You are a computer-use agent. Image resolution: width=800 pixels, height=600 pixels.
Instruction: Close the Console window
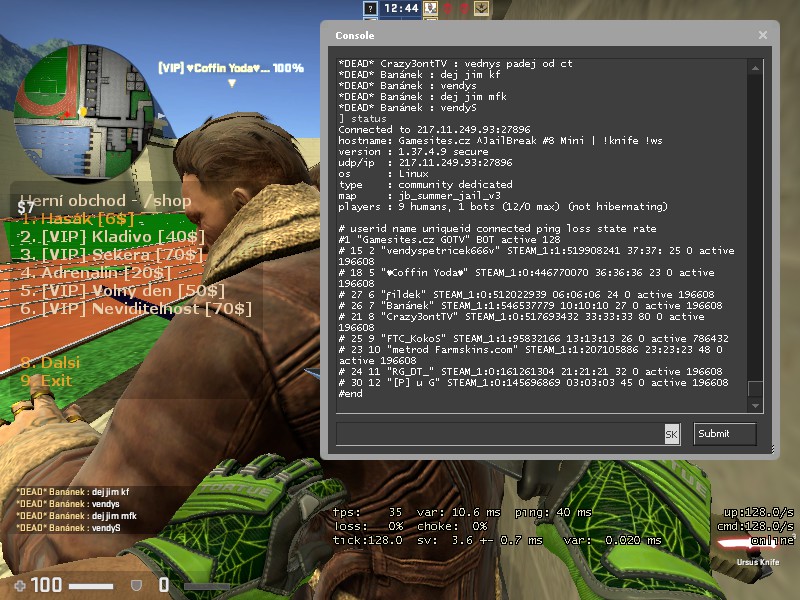coord(763,35)
